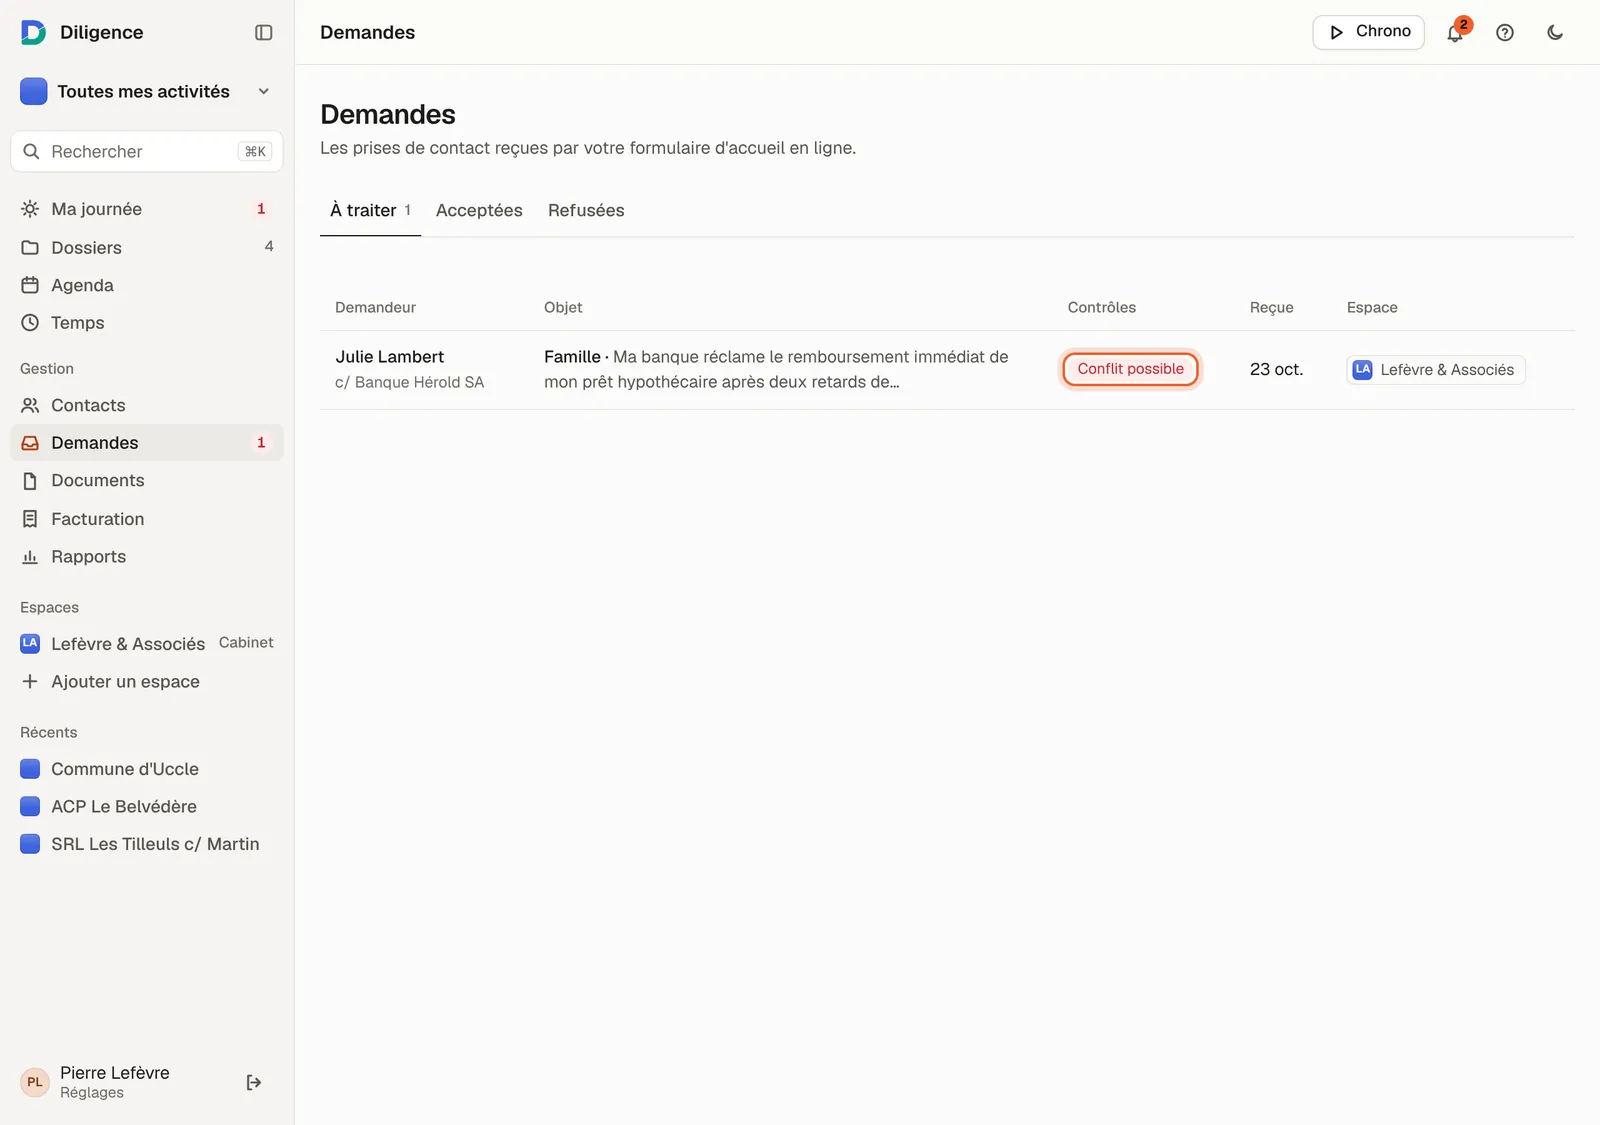1600x1125 pixels.
Task: Click the PL avatar
Action: click(x=35, y=1082)
